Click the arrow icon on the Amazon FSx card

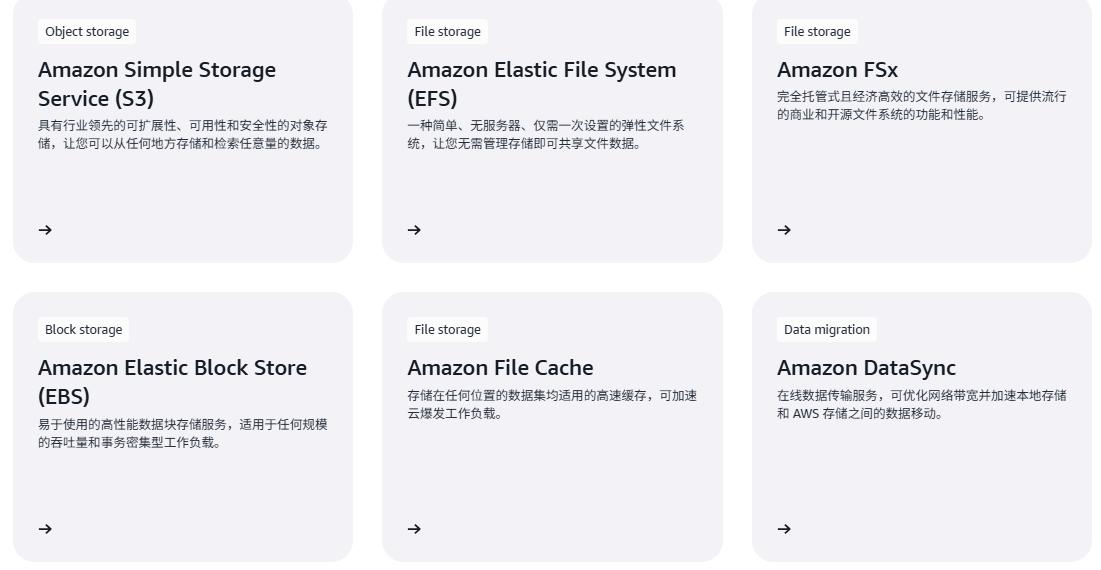tap(784, 230)
